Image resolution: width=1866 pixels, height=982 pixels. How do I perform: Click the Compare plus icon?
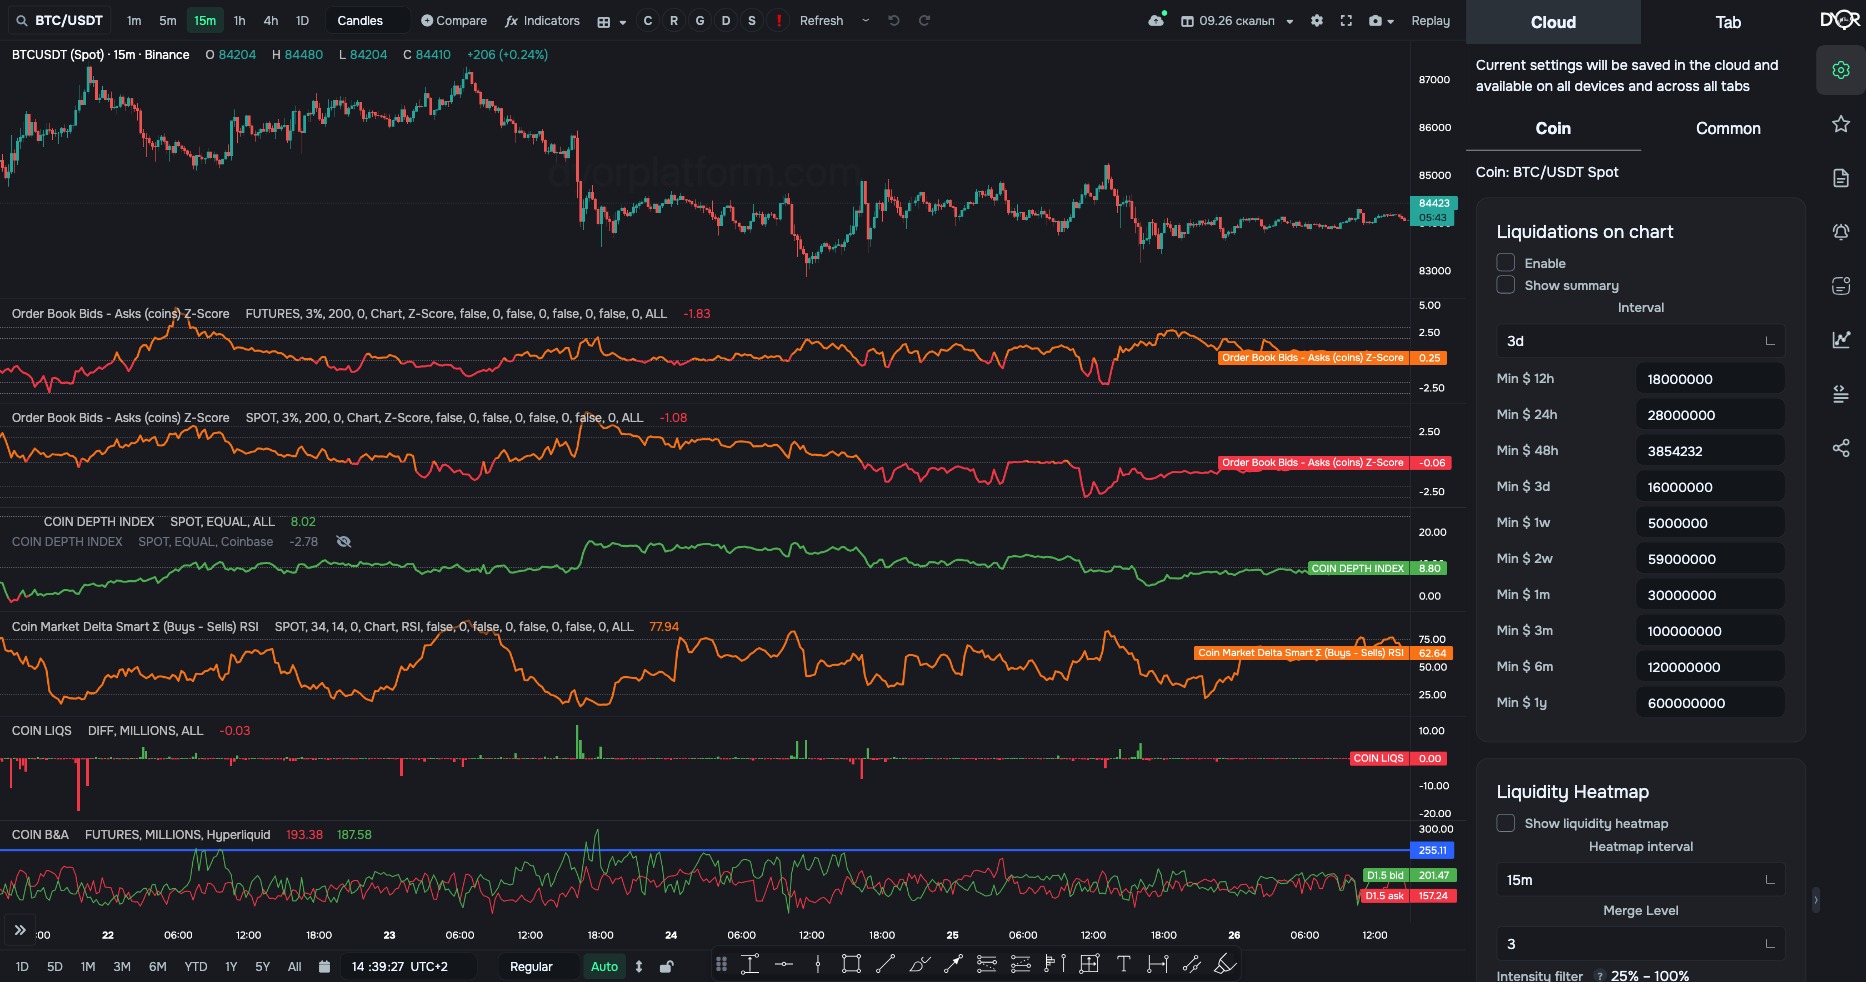427,20
